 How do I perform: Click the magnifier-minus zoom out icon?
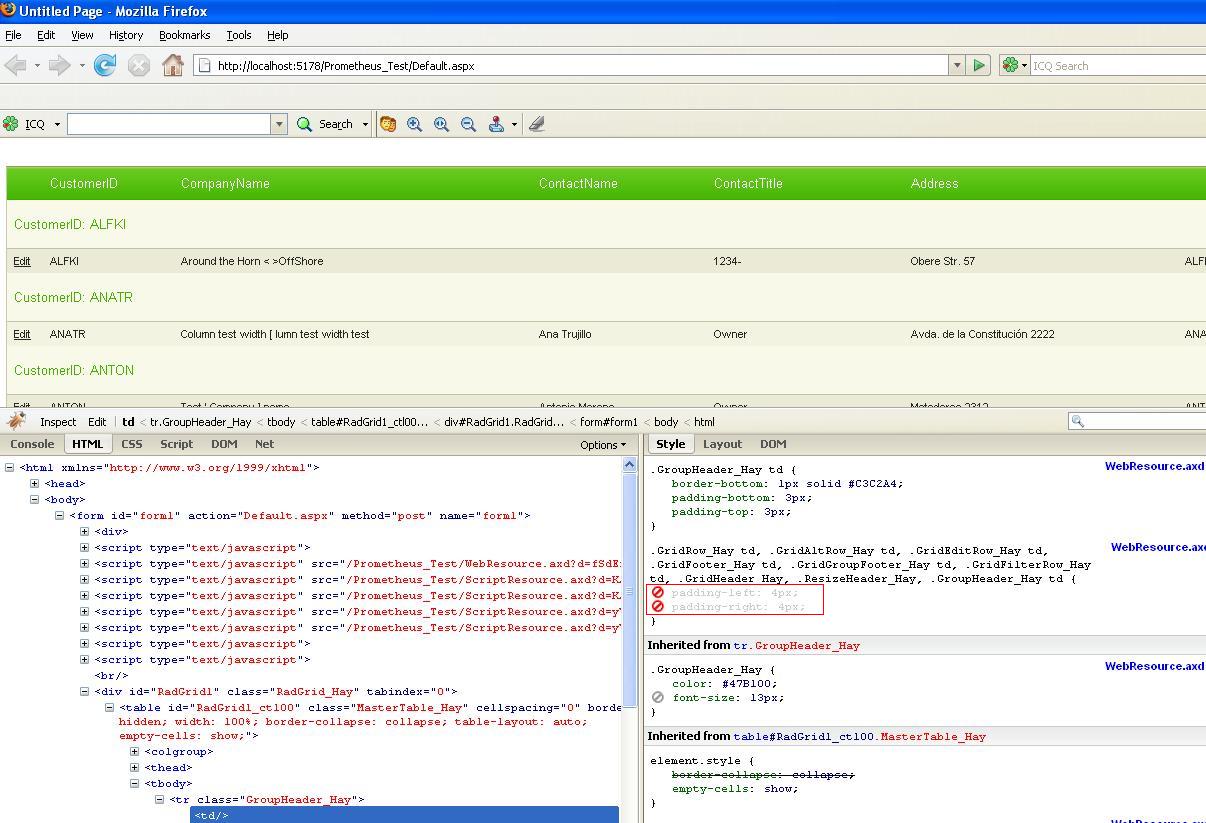tap(468, 124)
